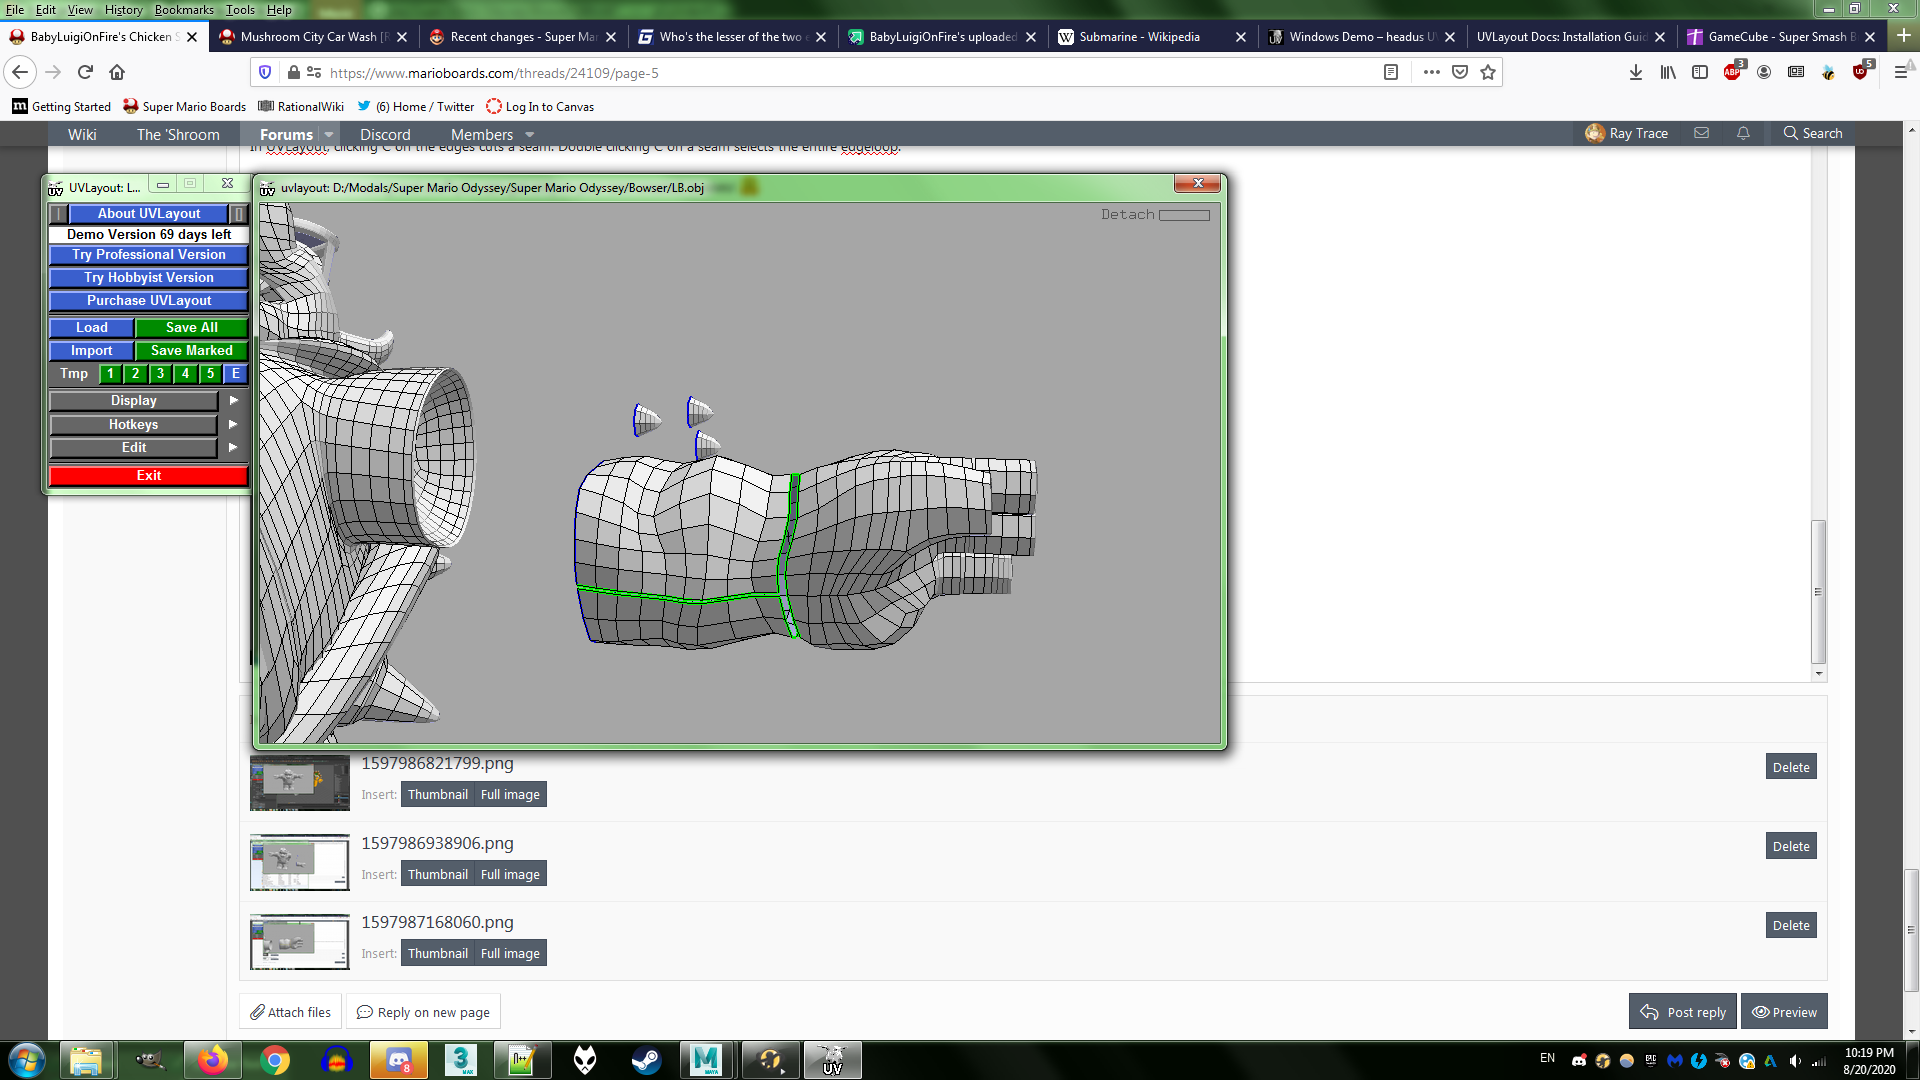Click Reply on new page button
Image resolution: width=1920 pixels, height=1080 pixels.
pos(423,1012)
